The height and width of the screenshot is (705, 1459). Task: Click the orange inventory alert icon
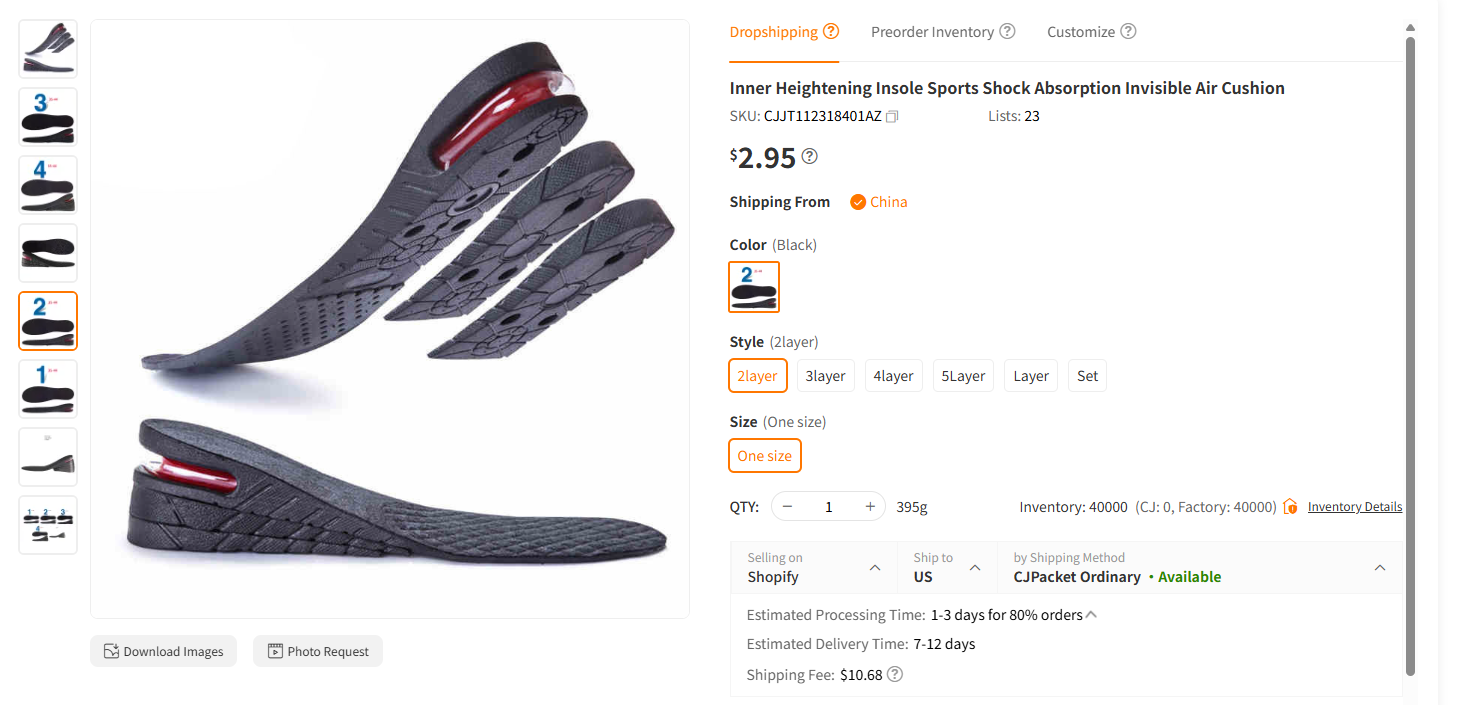tap(1290, 506)
